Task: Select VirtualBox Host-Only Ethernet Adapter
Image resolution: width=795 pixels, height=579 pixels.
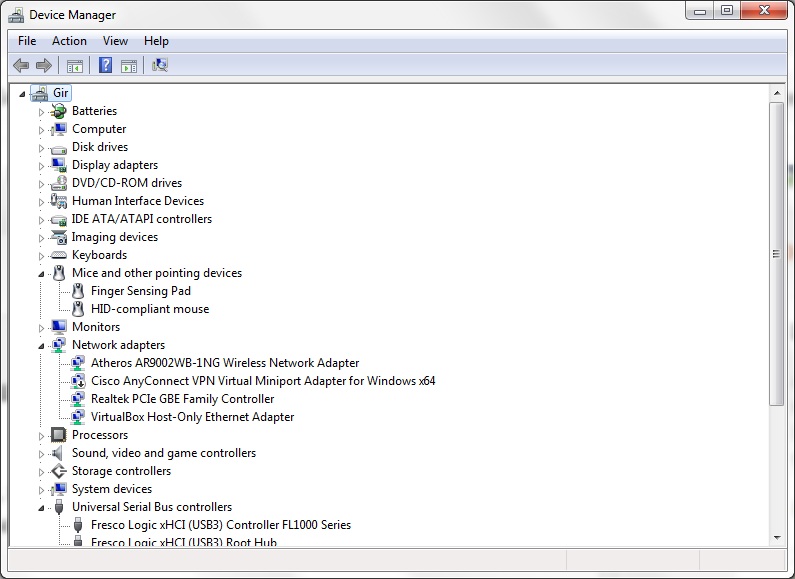Action: tap(192, 417)
